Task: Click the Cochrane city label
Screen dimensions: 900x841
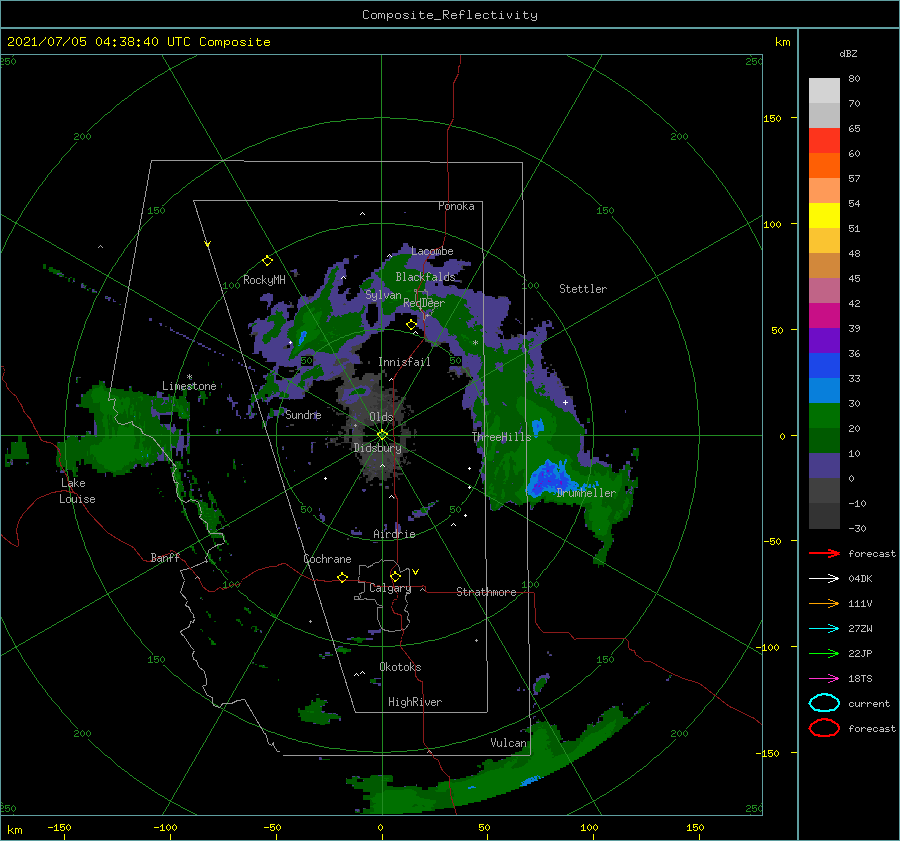Action: pyautogui.click(x=327, y=559)
